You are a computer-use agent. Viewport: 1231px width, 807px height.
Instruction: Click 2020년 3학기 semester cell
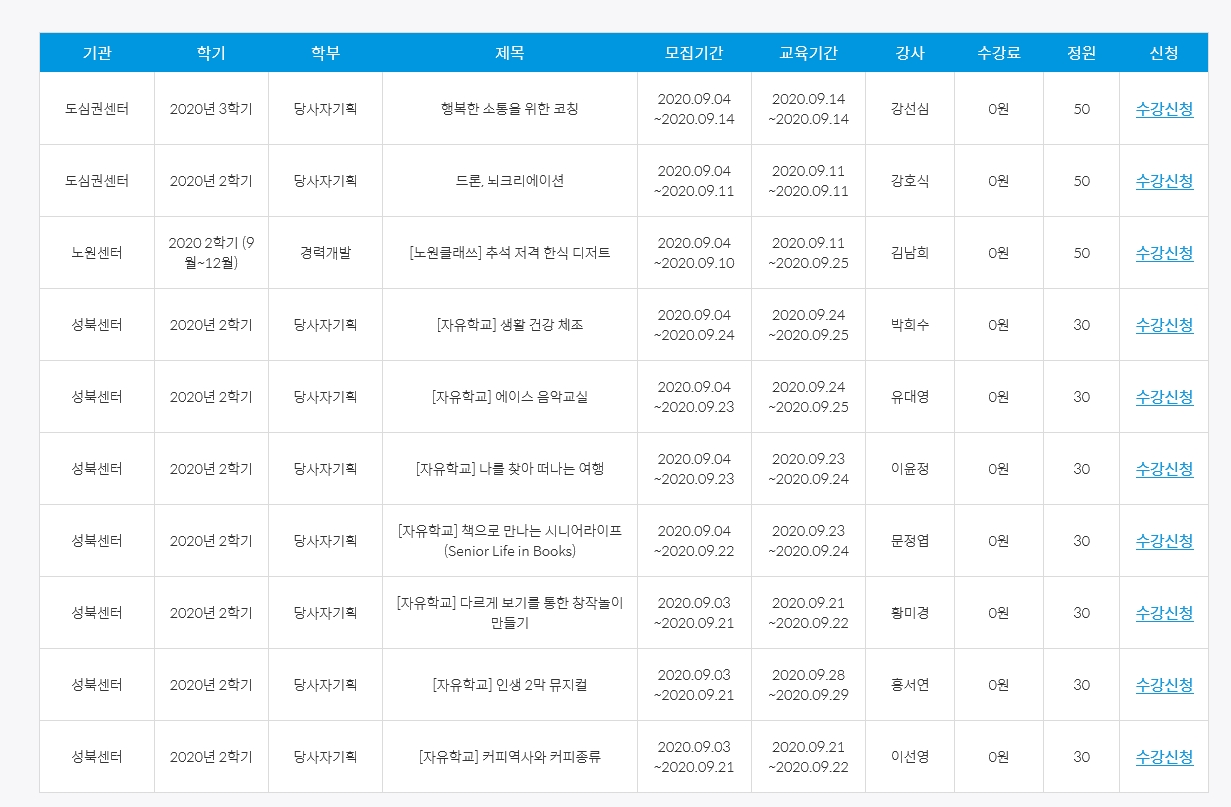211,109
